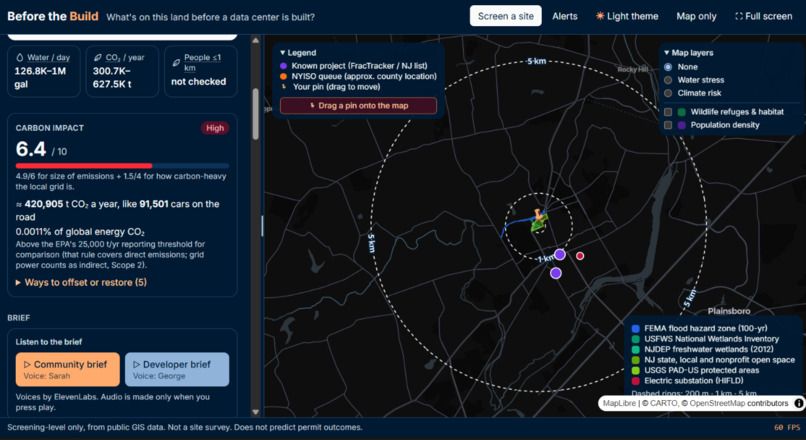Click the Your pin legend icon
Viewport: 806px width, 440px height.
(283, 86)
